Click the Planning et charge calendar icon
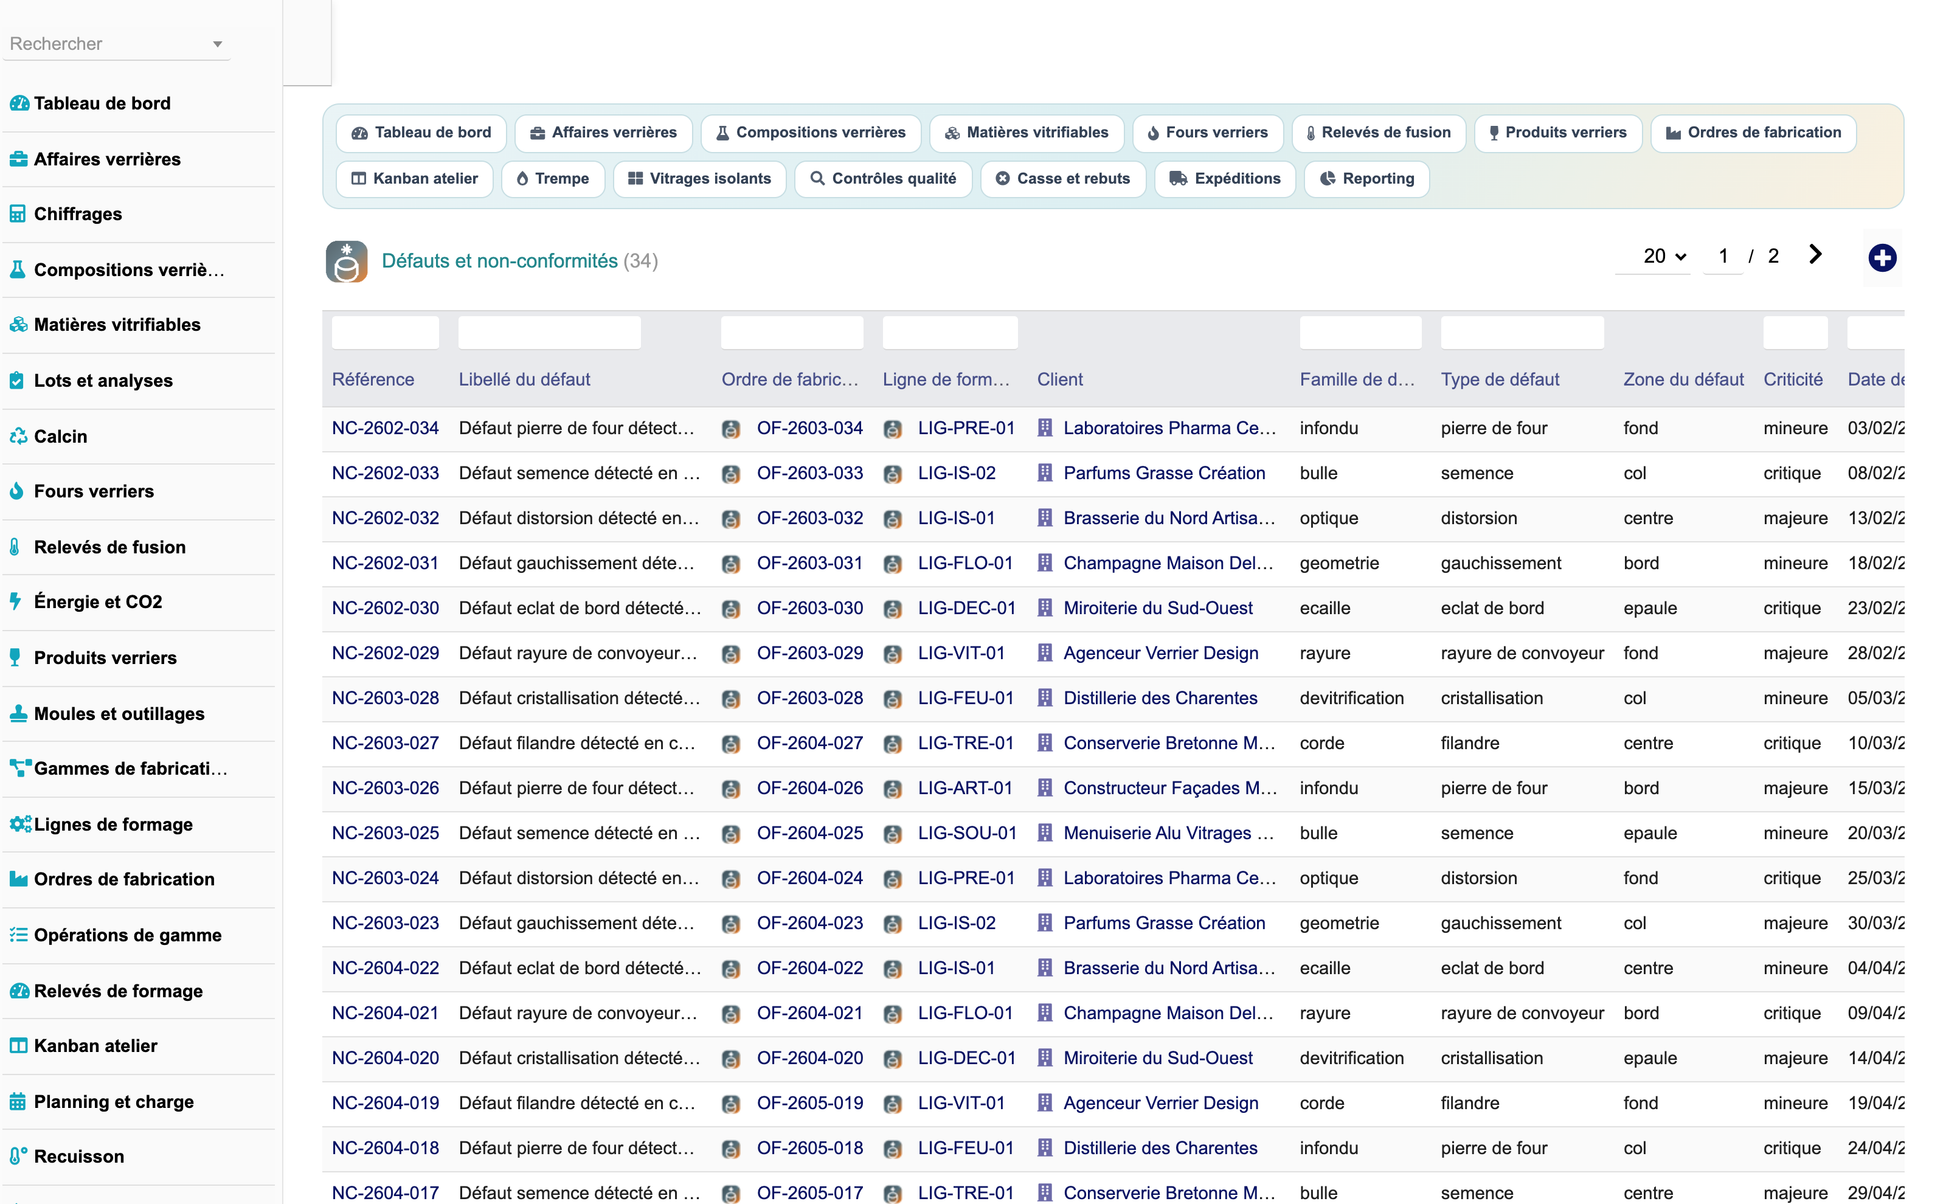Image resolution: width=1946 pixels, height=1204 pixels. click(x=18, y=1101)
